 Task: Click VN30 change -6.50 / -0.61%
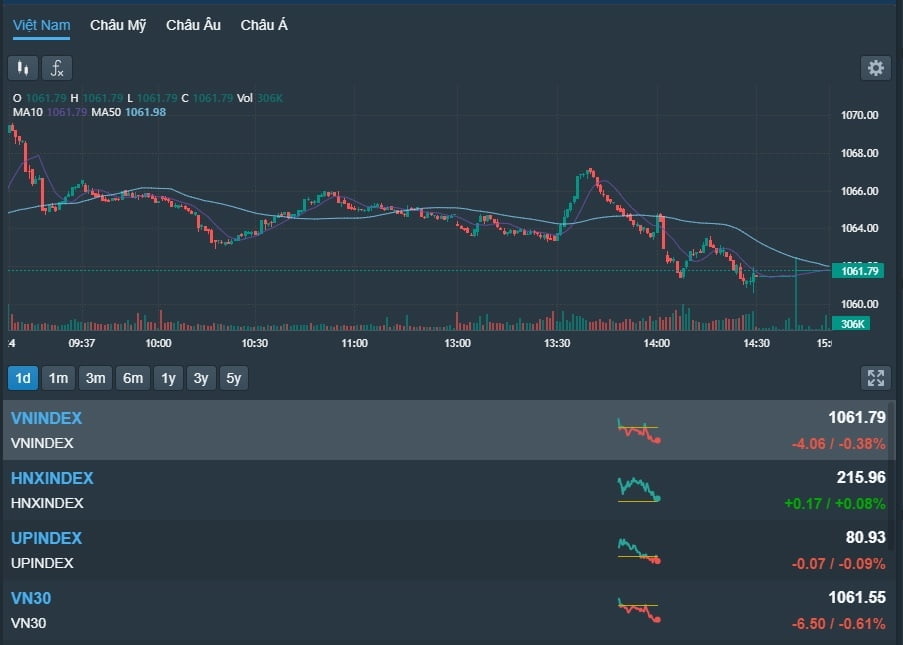(x=838, y=624)
